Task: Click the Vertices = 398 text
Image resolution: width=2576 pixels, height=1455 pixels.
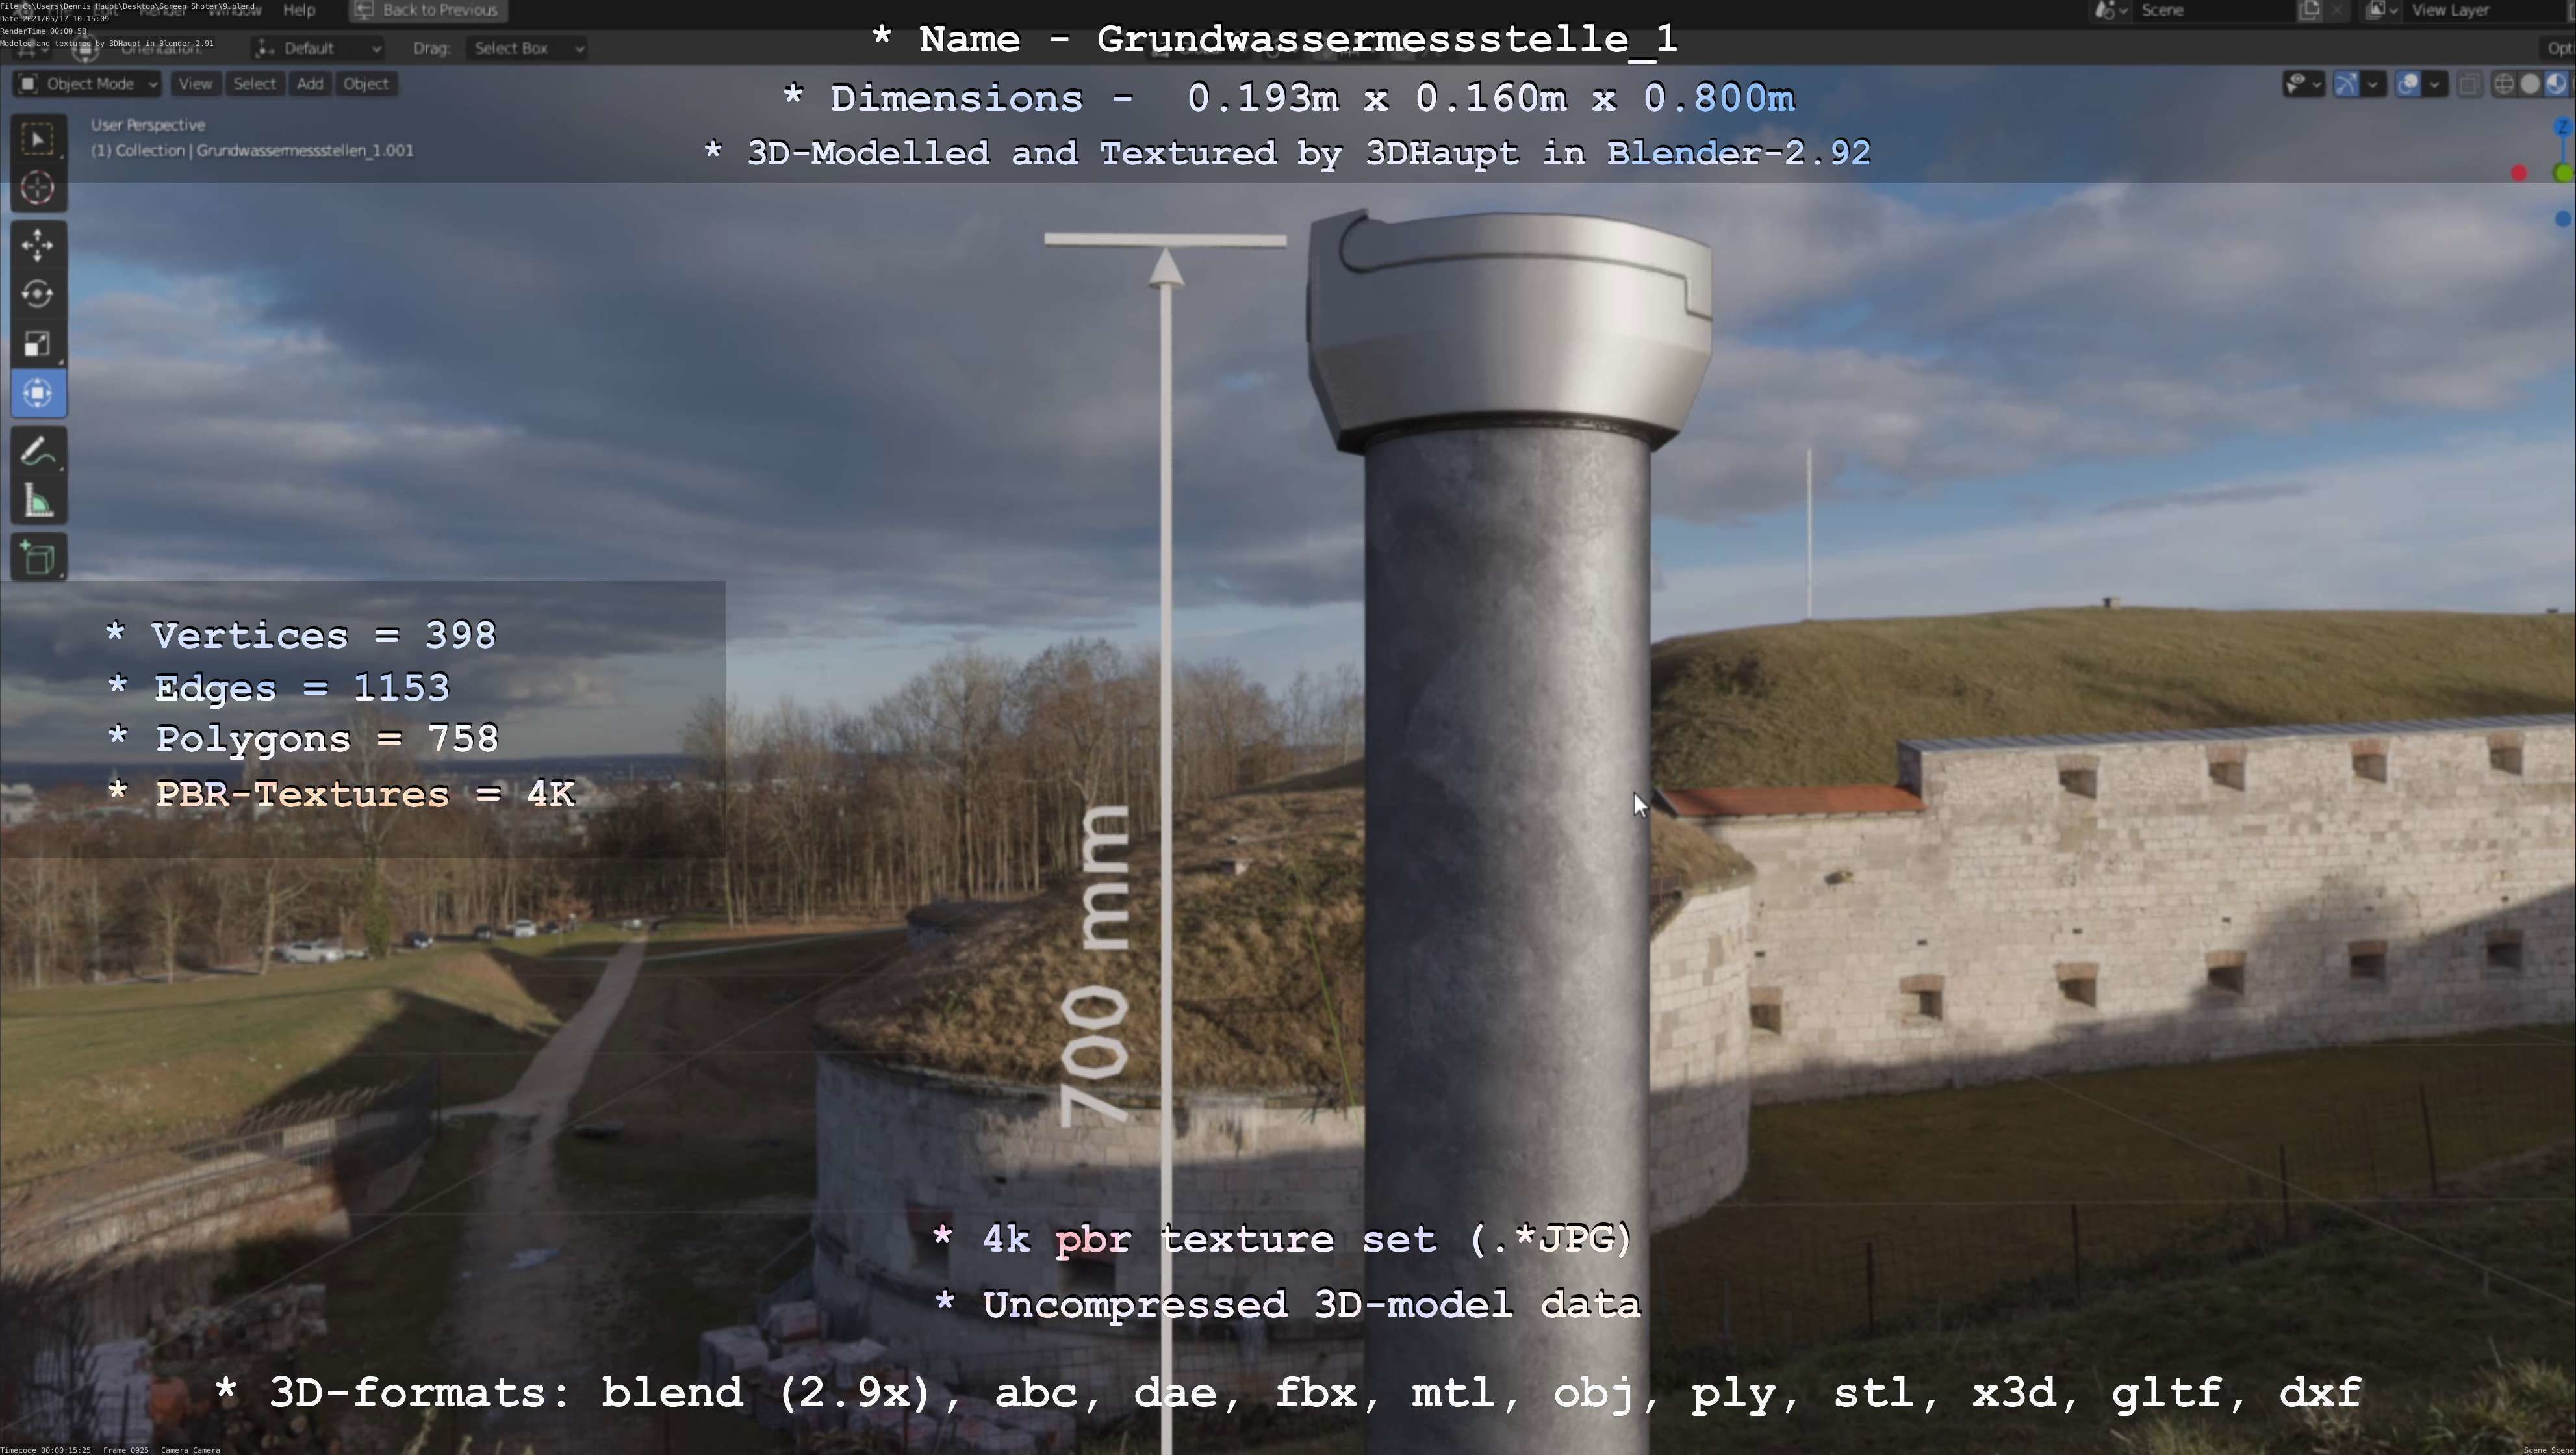Action: click(x=300, y=635)
